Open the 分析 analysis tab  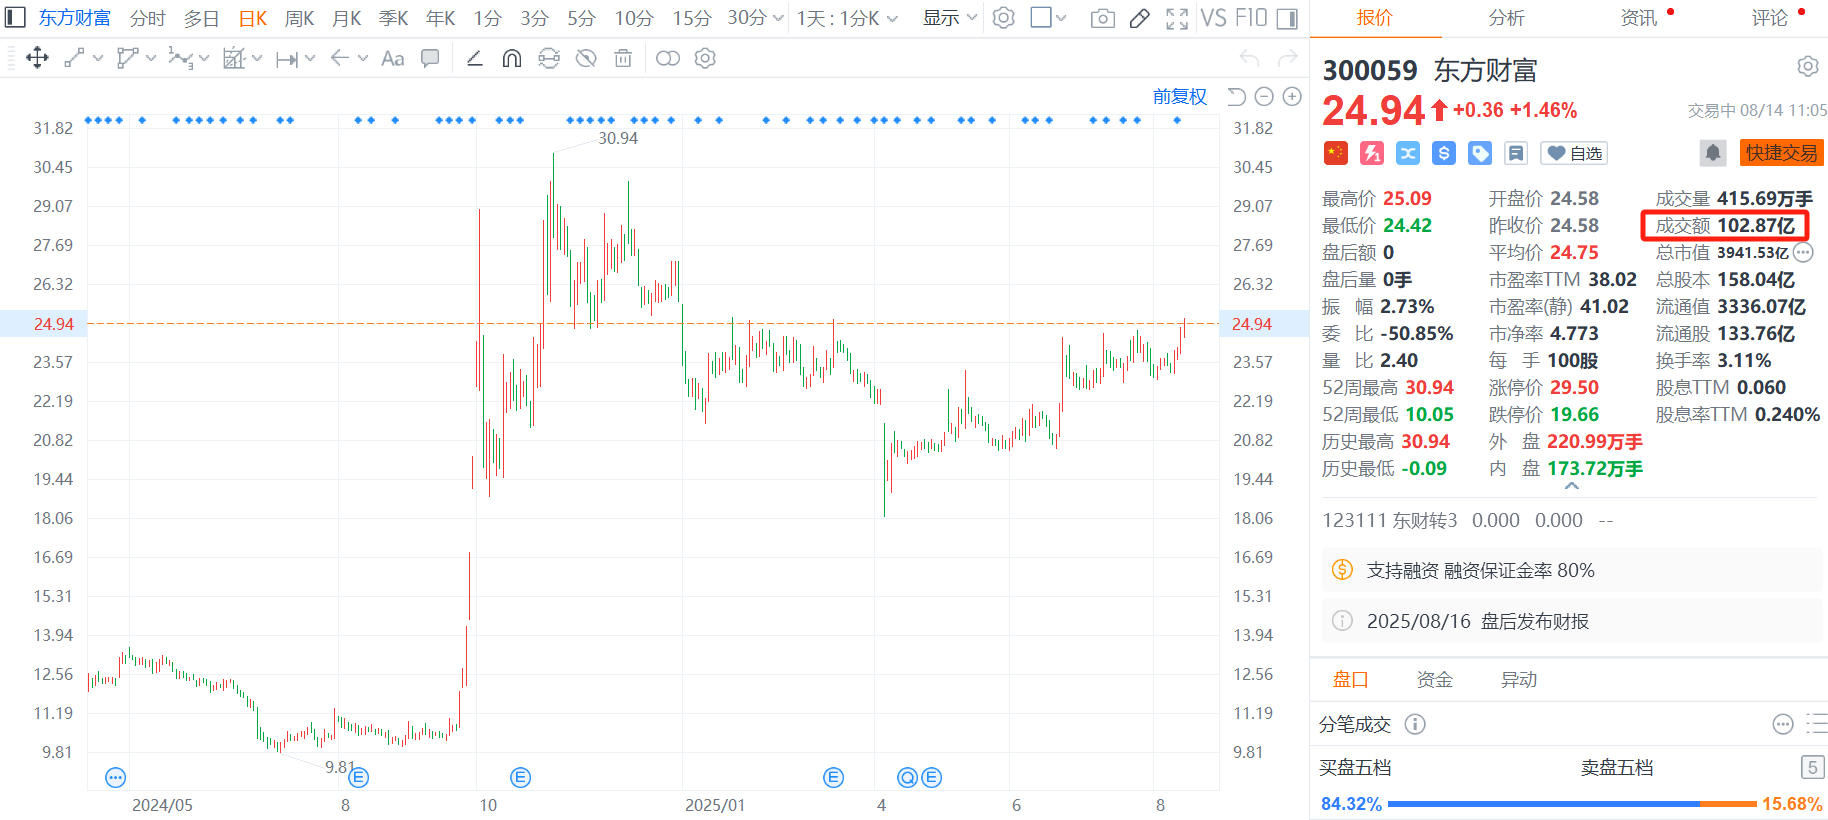1506,18
